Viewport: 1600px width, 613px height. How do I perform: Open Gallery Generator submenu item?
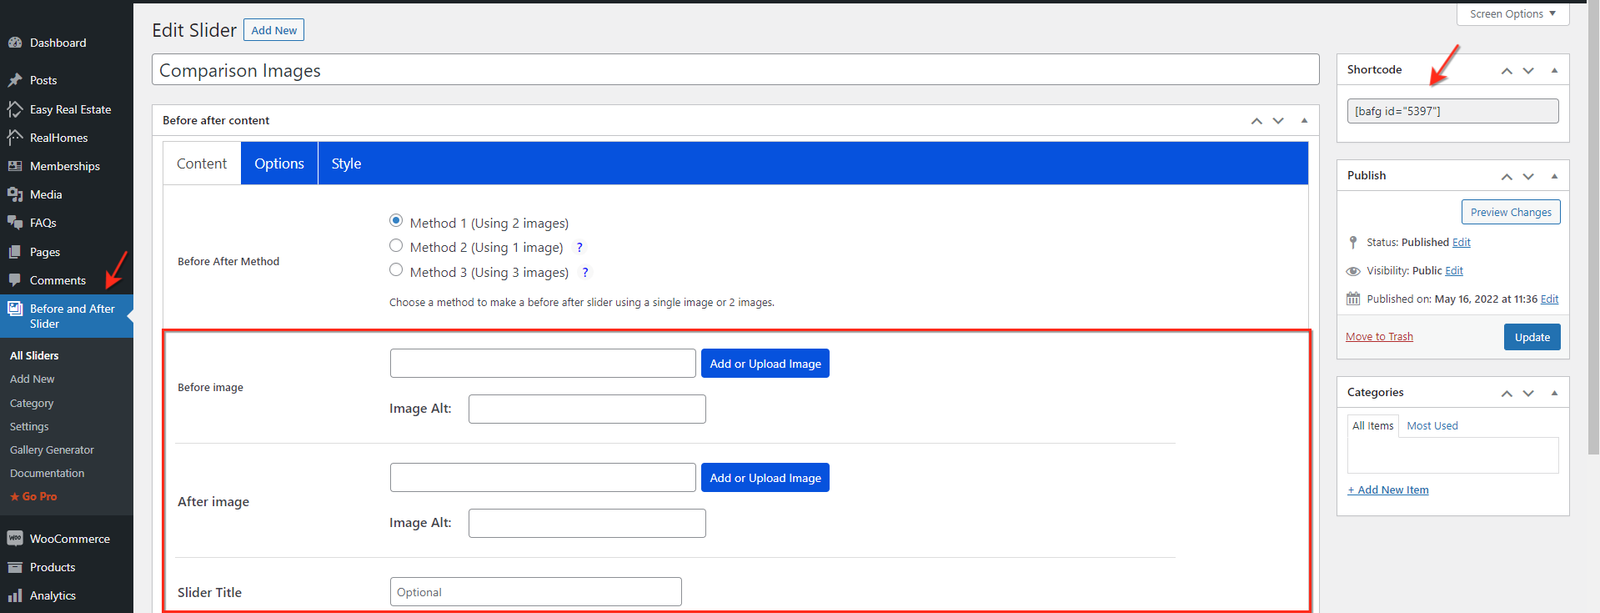coord(52,450)
